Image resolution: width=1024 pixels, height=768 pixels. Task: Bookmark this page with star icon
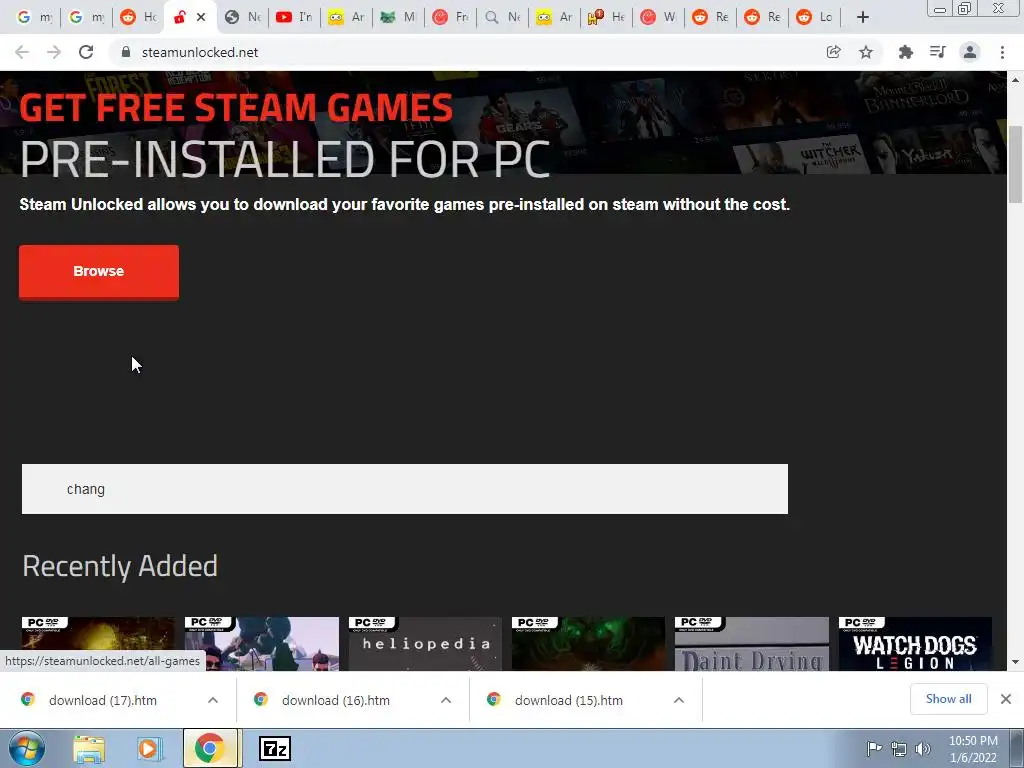pos(866,52)
